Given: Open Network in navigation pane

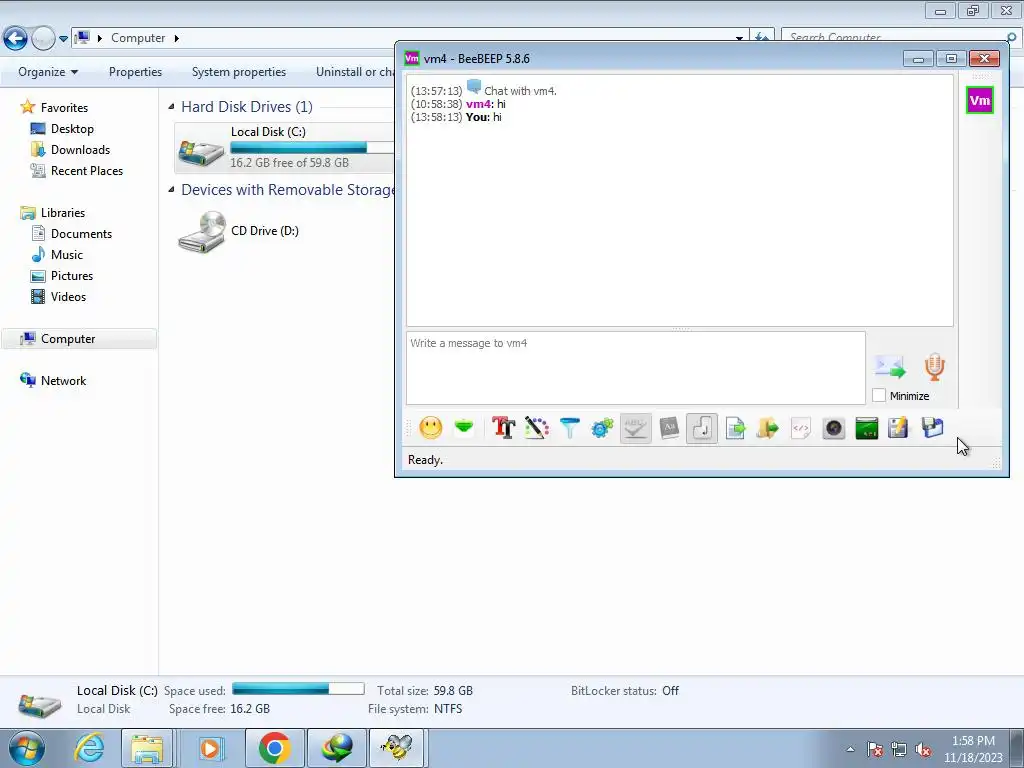Looking at the screenshot, I should coord(63,381).
